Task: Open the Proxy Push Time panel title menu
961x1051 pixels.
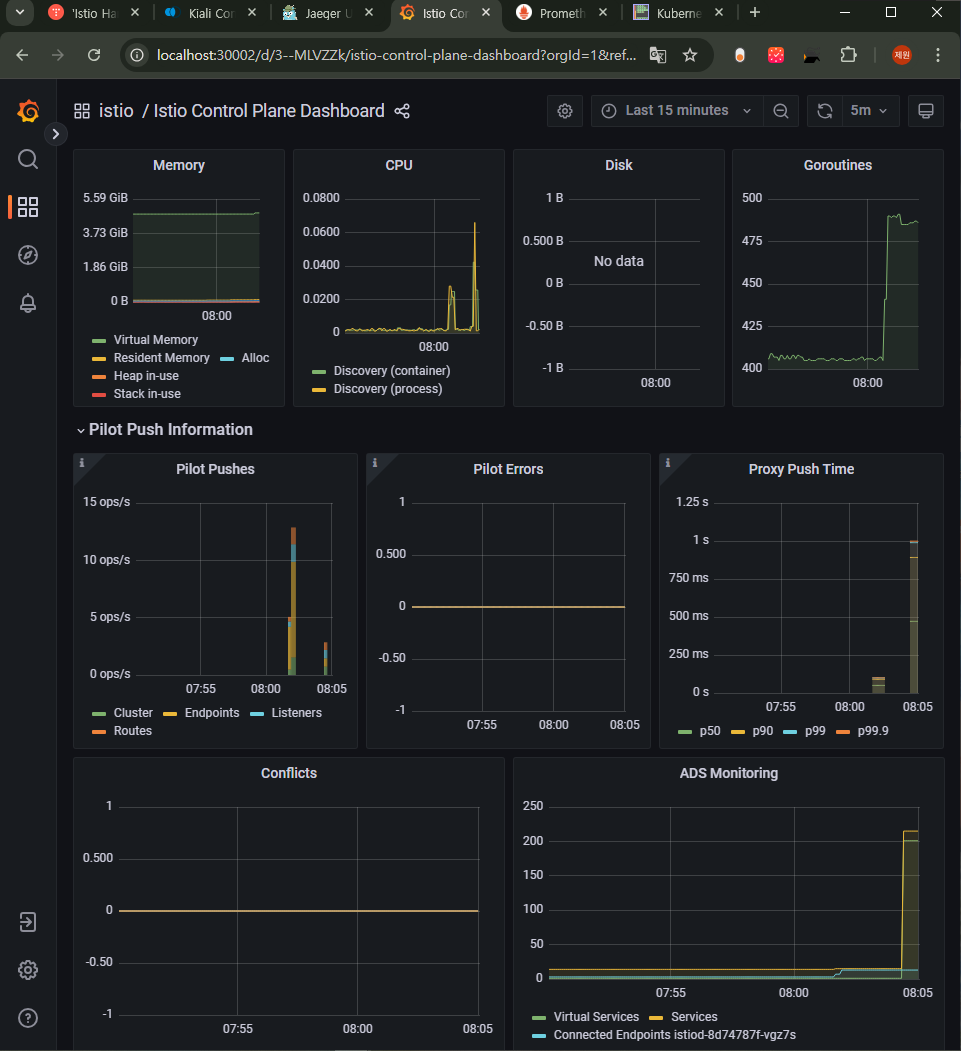Action: click(801, 469)
